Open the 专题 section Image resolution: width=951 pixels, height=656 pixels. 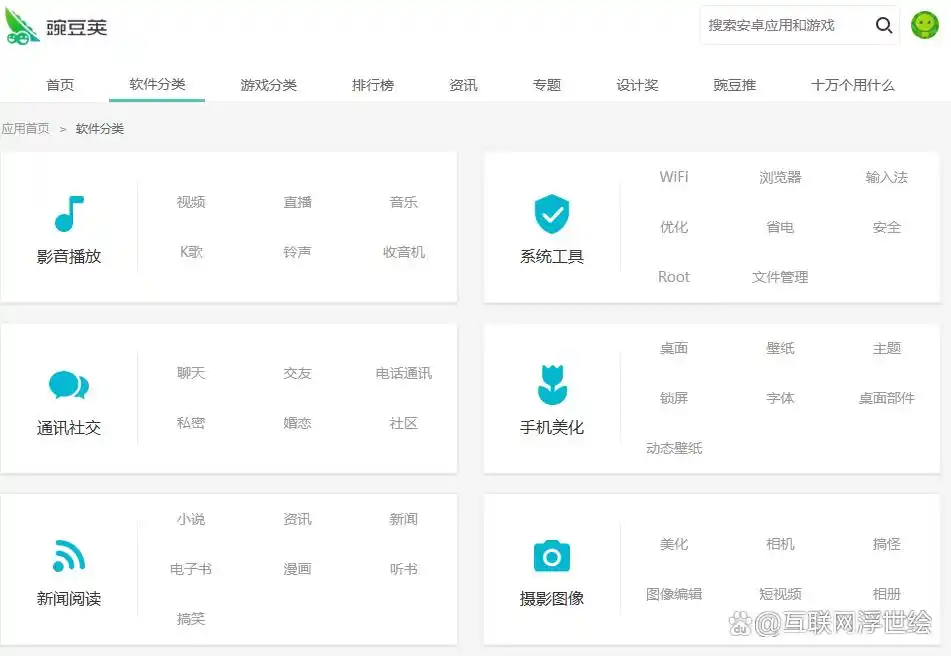coord(548,85)
